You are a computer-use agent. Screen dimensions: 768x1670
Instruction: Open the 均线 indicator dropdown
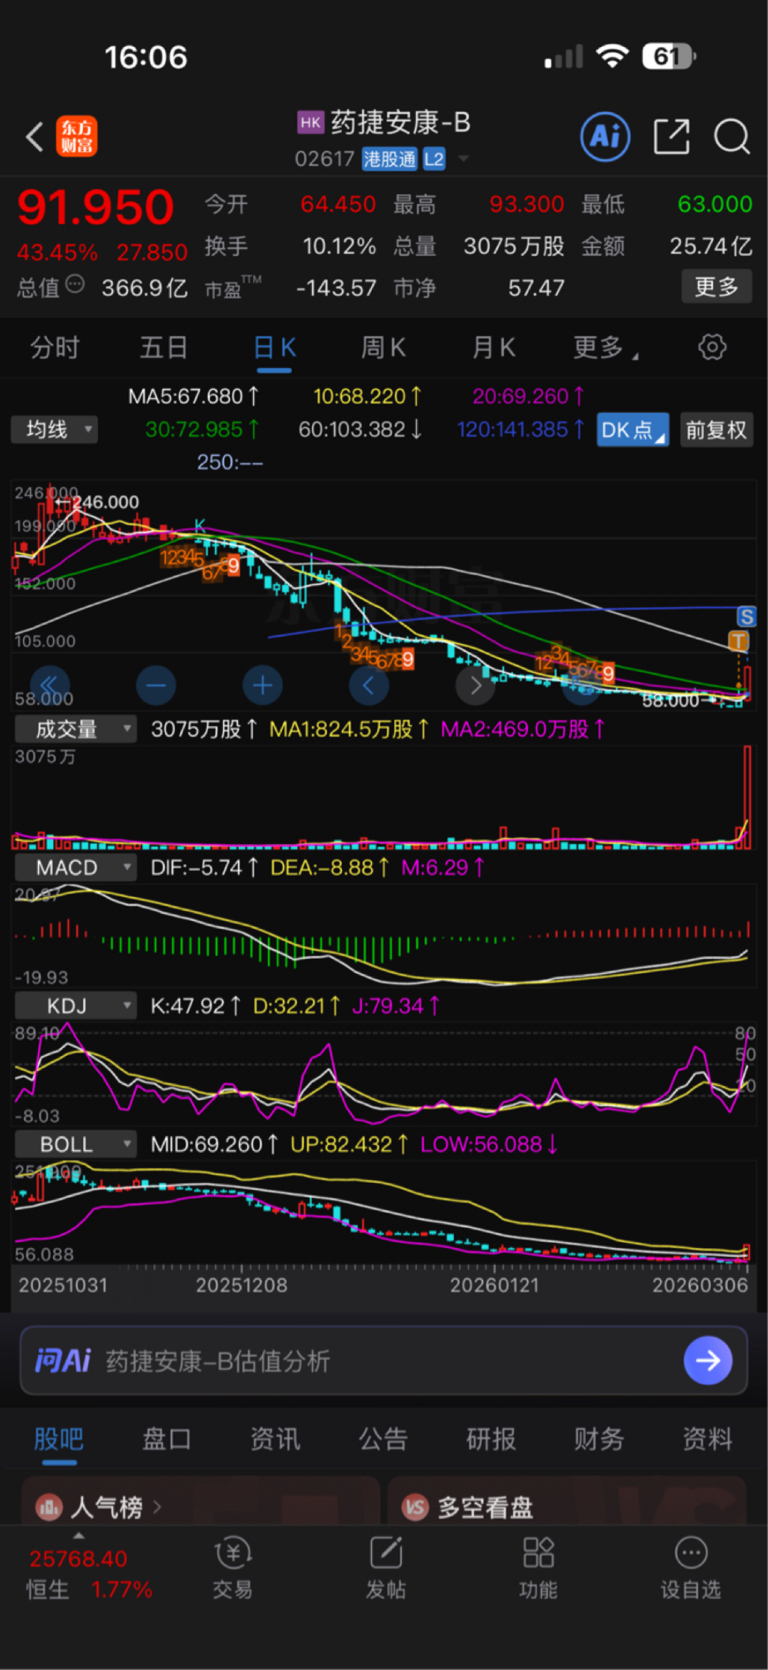(55, 430)
